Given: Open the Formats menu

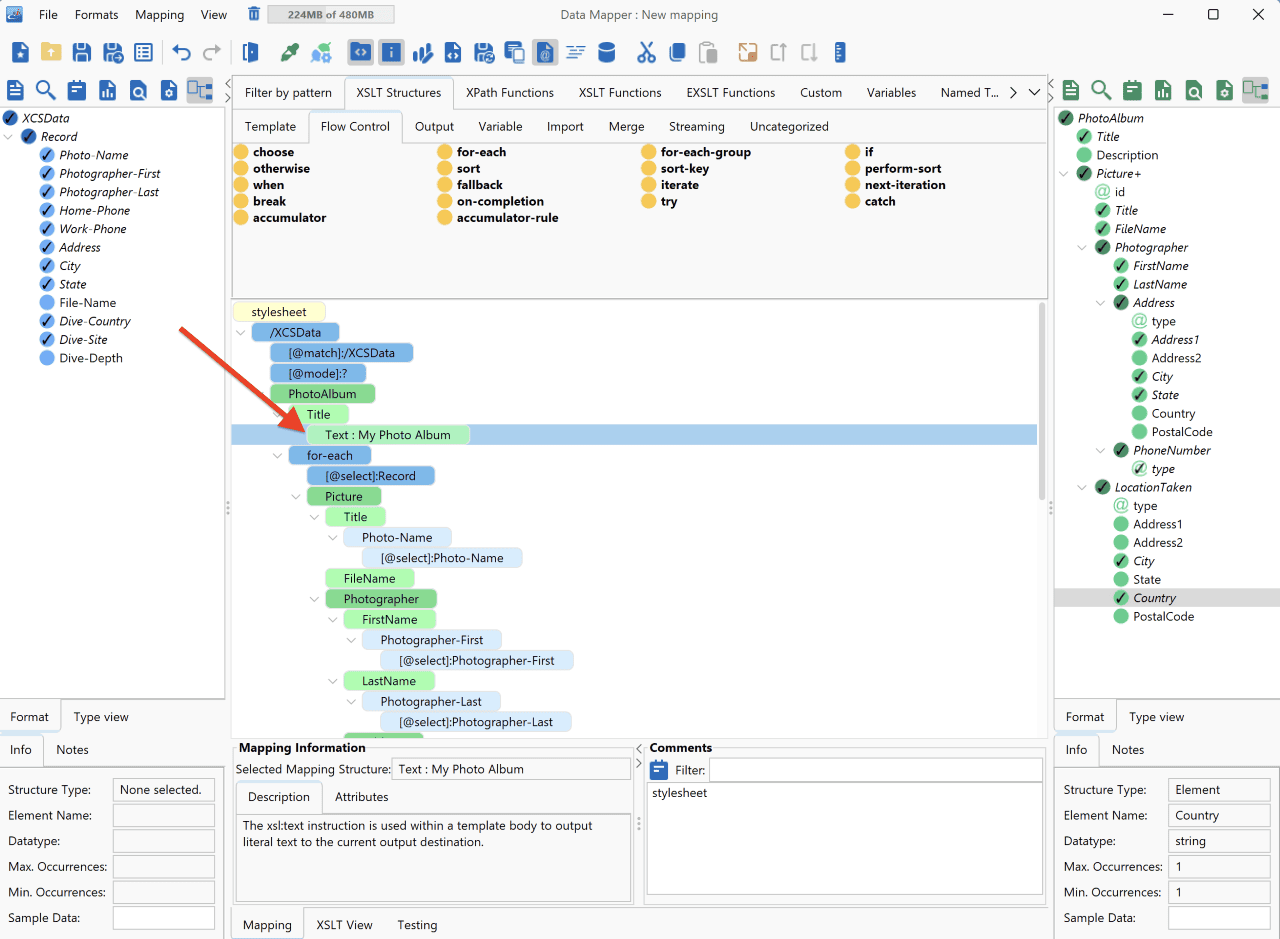Looking at the screenshot, I should [x=96, y=14].
